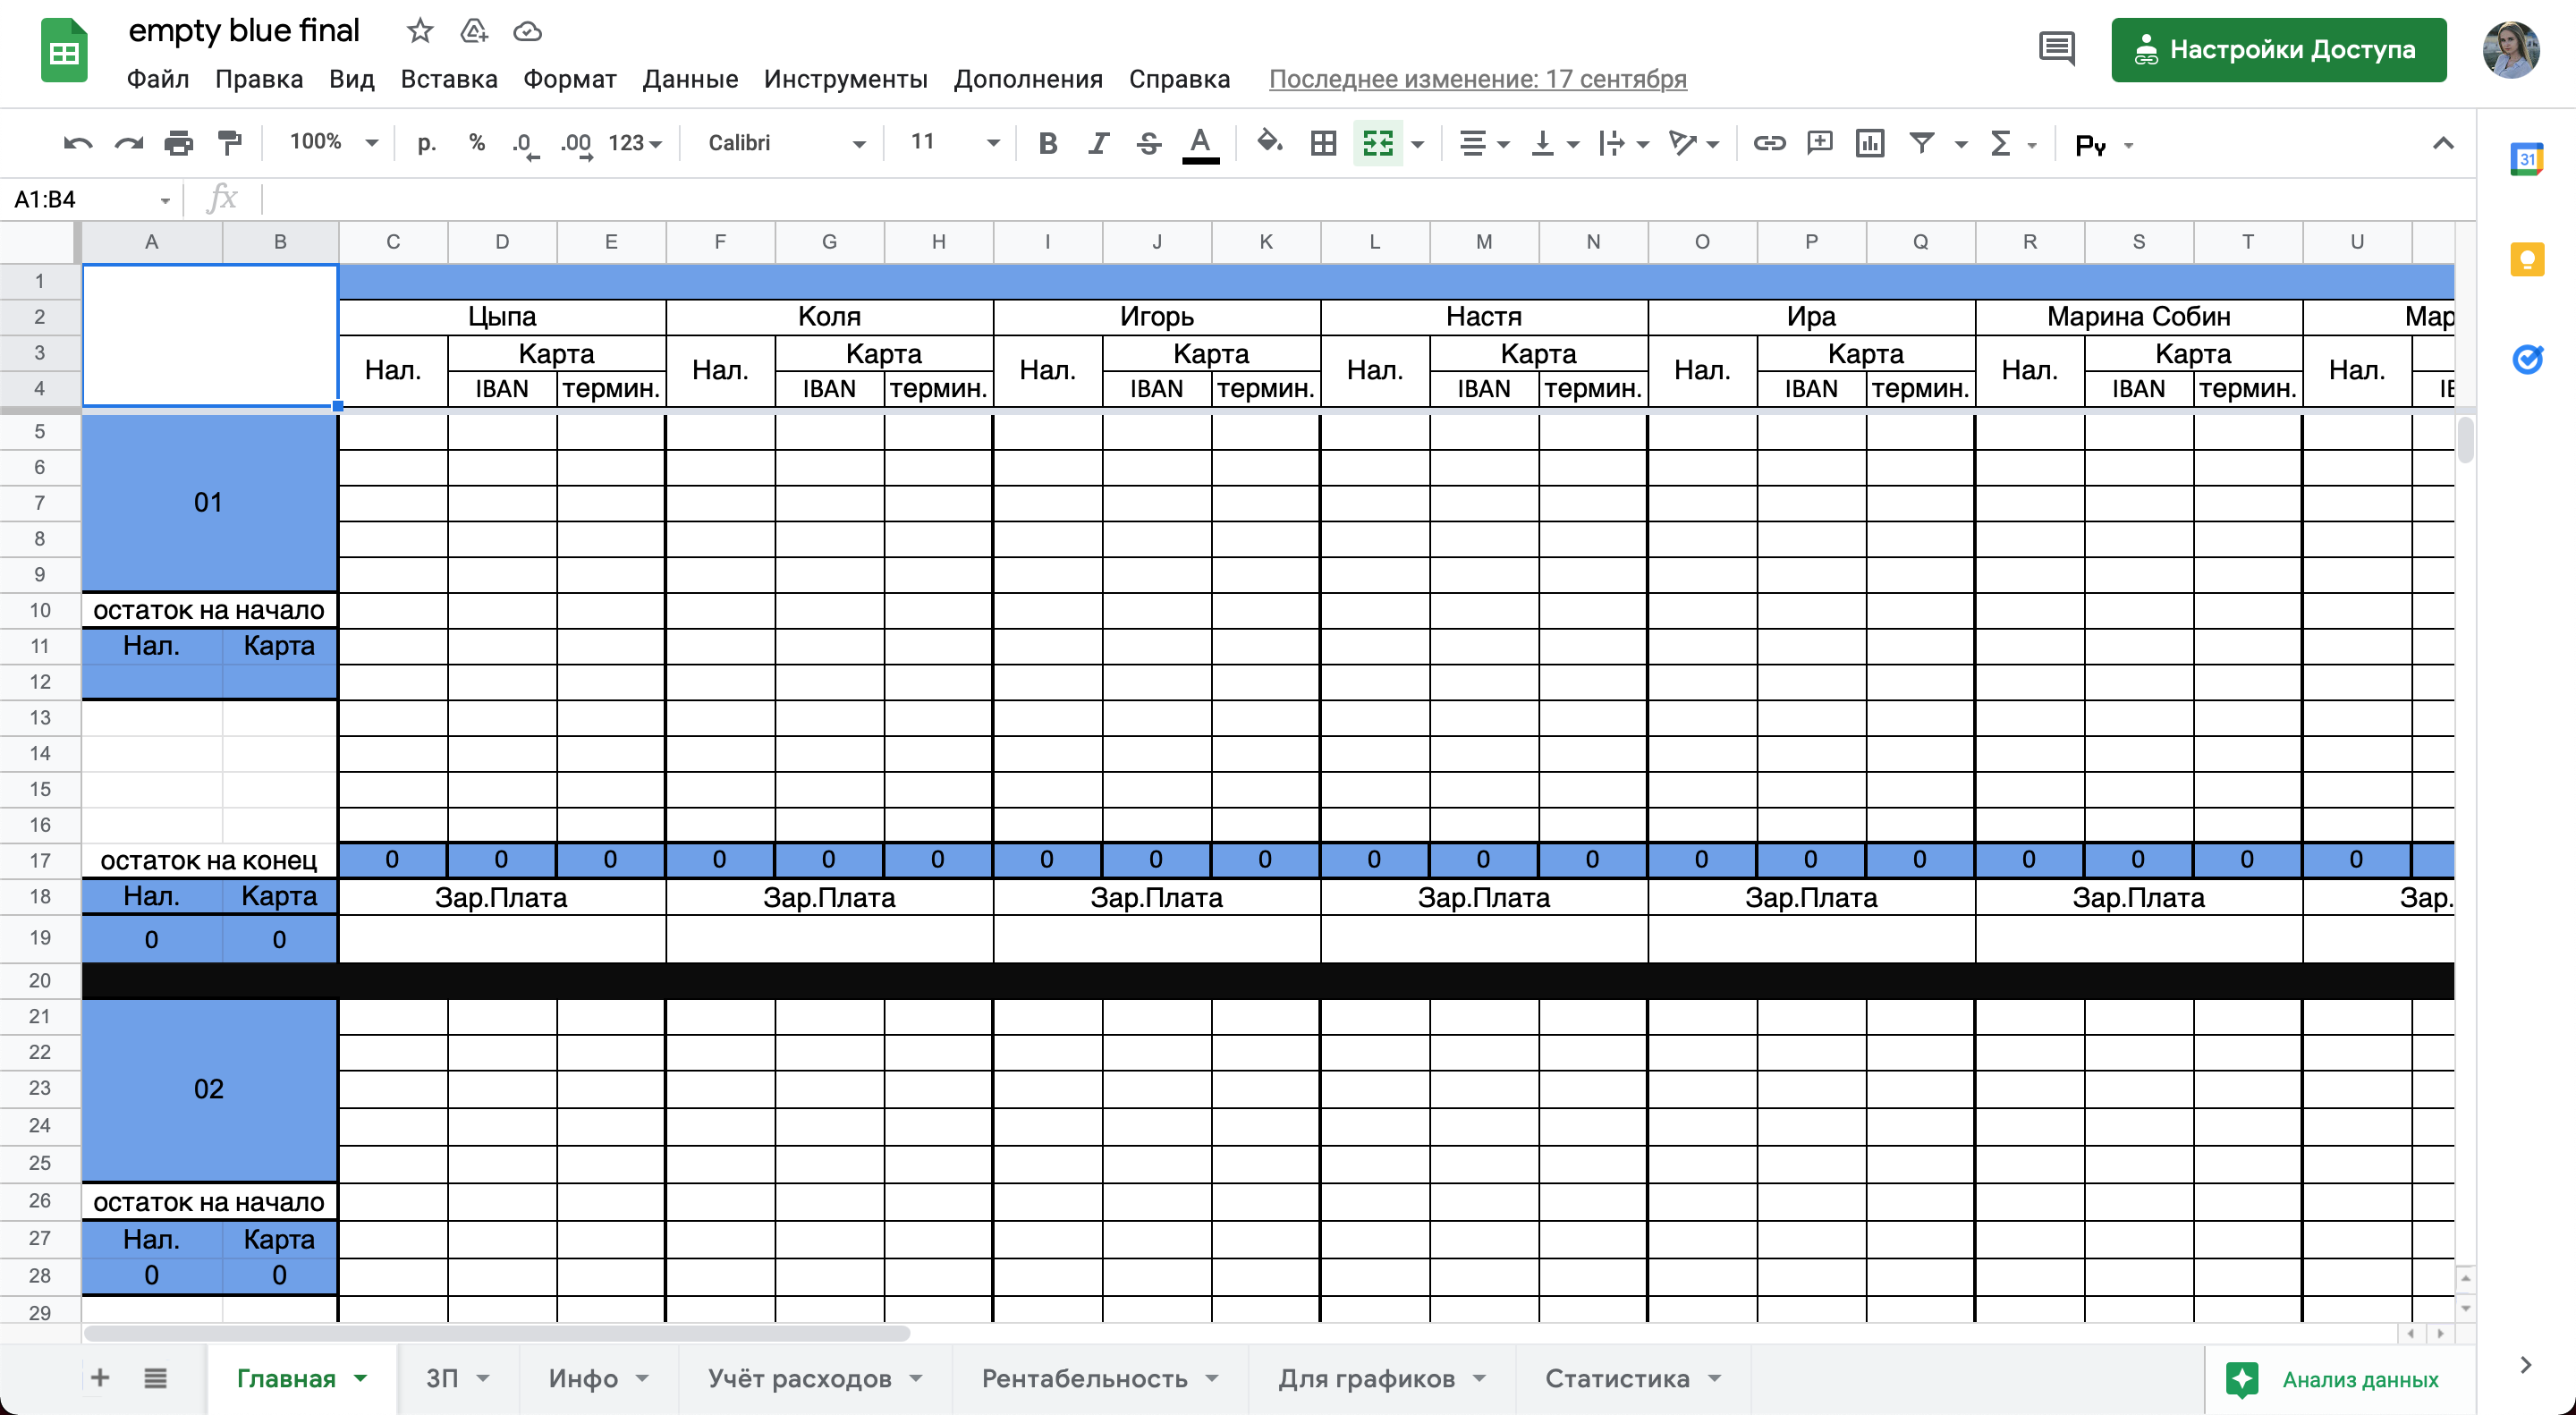Open the Правка menu
The width and height of the screenshot is (2576, 1415).
tap(259, 79)
